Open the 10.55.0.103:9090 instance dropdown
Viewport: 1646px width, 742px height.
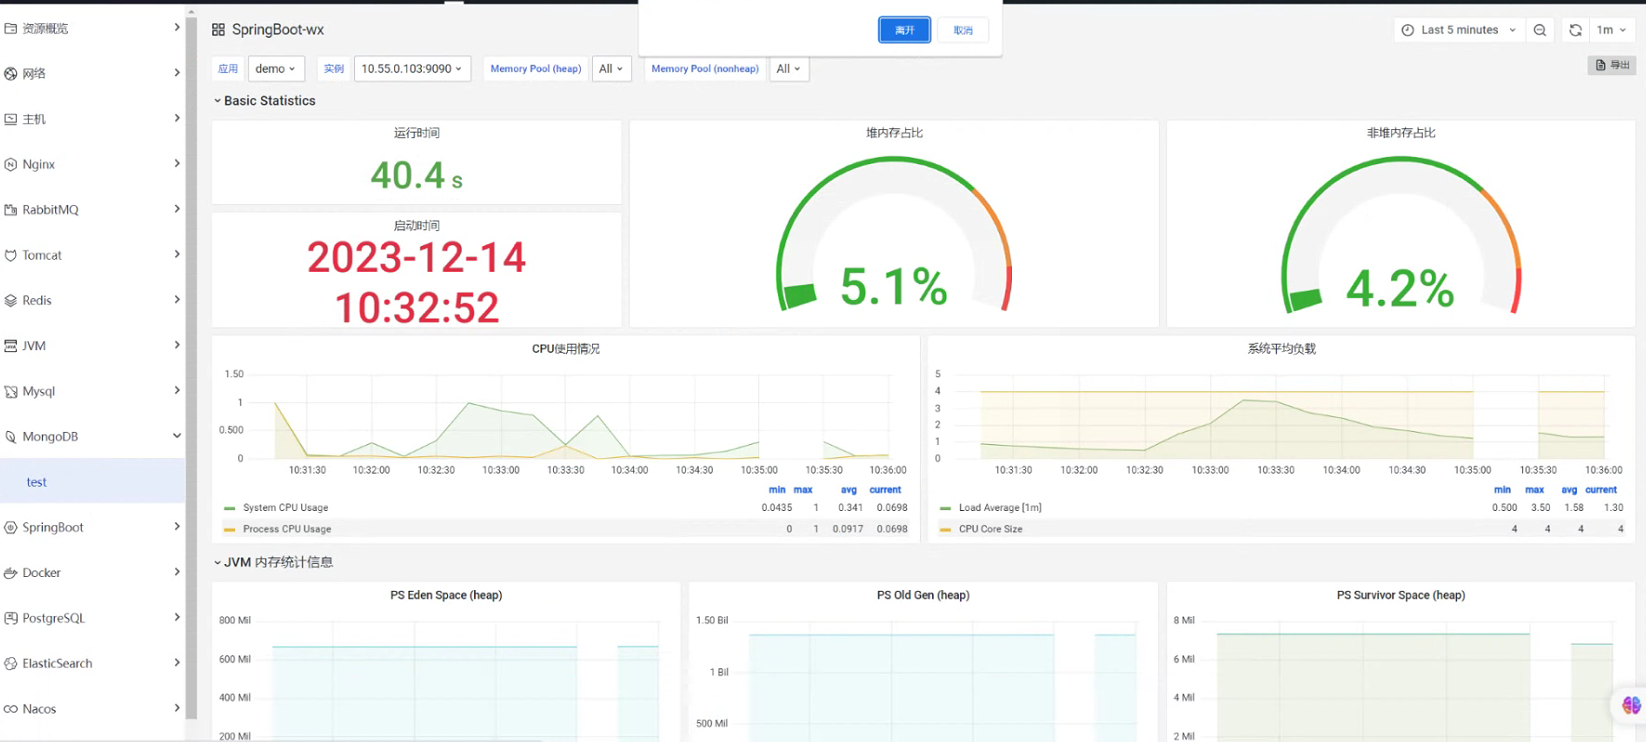coord(412,69)
